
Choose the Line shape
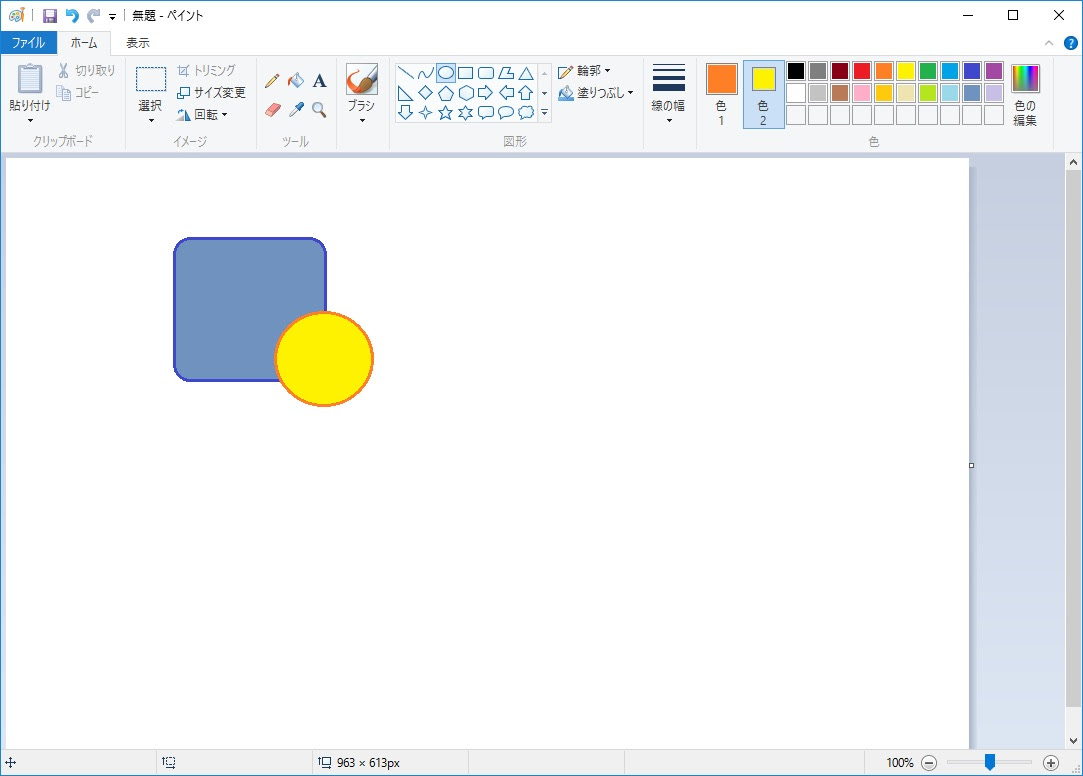pos(405,72)
